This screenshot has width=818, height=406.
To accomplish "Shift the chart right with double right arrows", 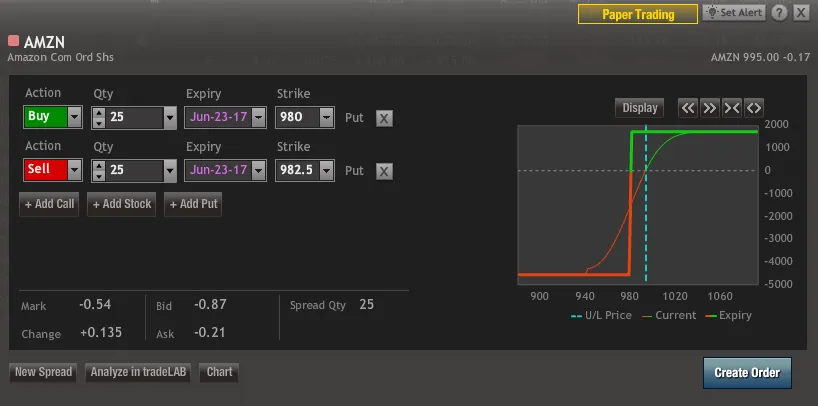I will [709, 108].
